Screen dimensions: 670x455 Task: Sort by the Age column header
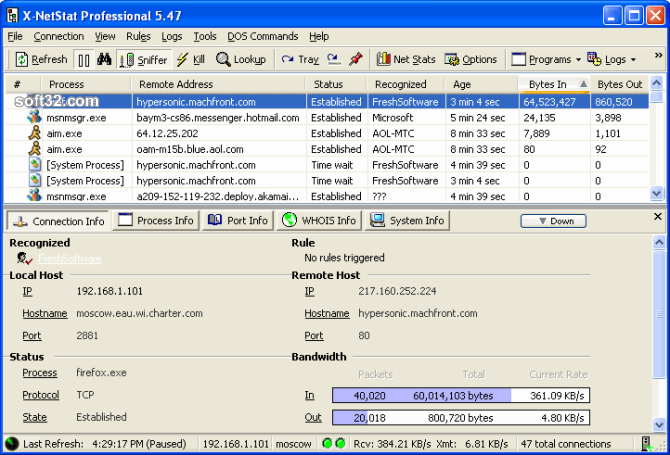[482, 84]
